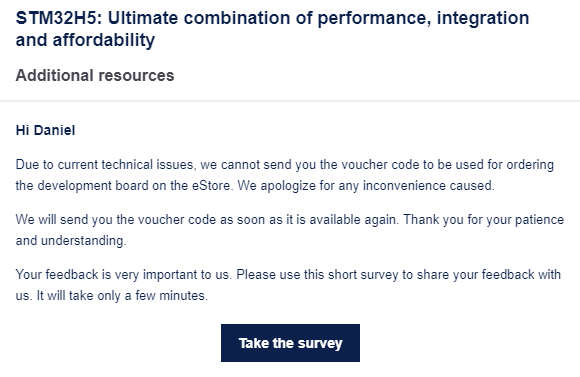Image resolution: width=580 pixels, height=377 pixels.
Task: Click the Take the survey button
Action: [x=290, y=343]
